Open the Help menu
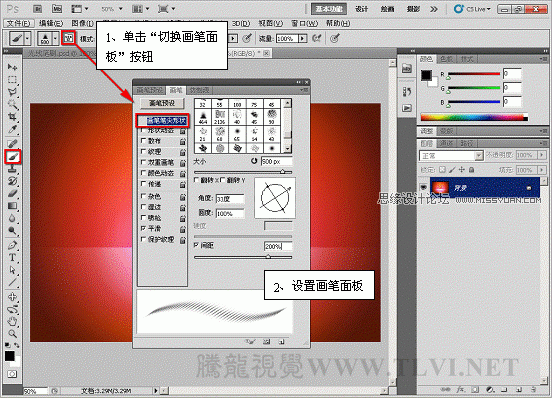 coord(338,23)
